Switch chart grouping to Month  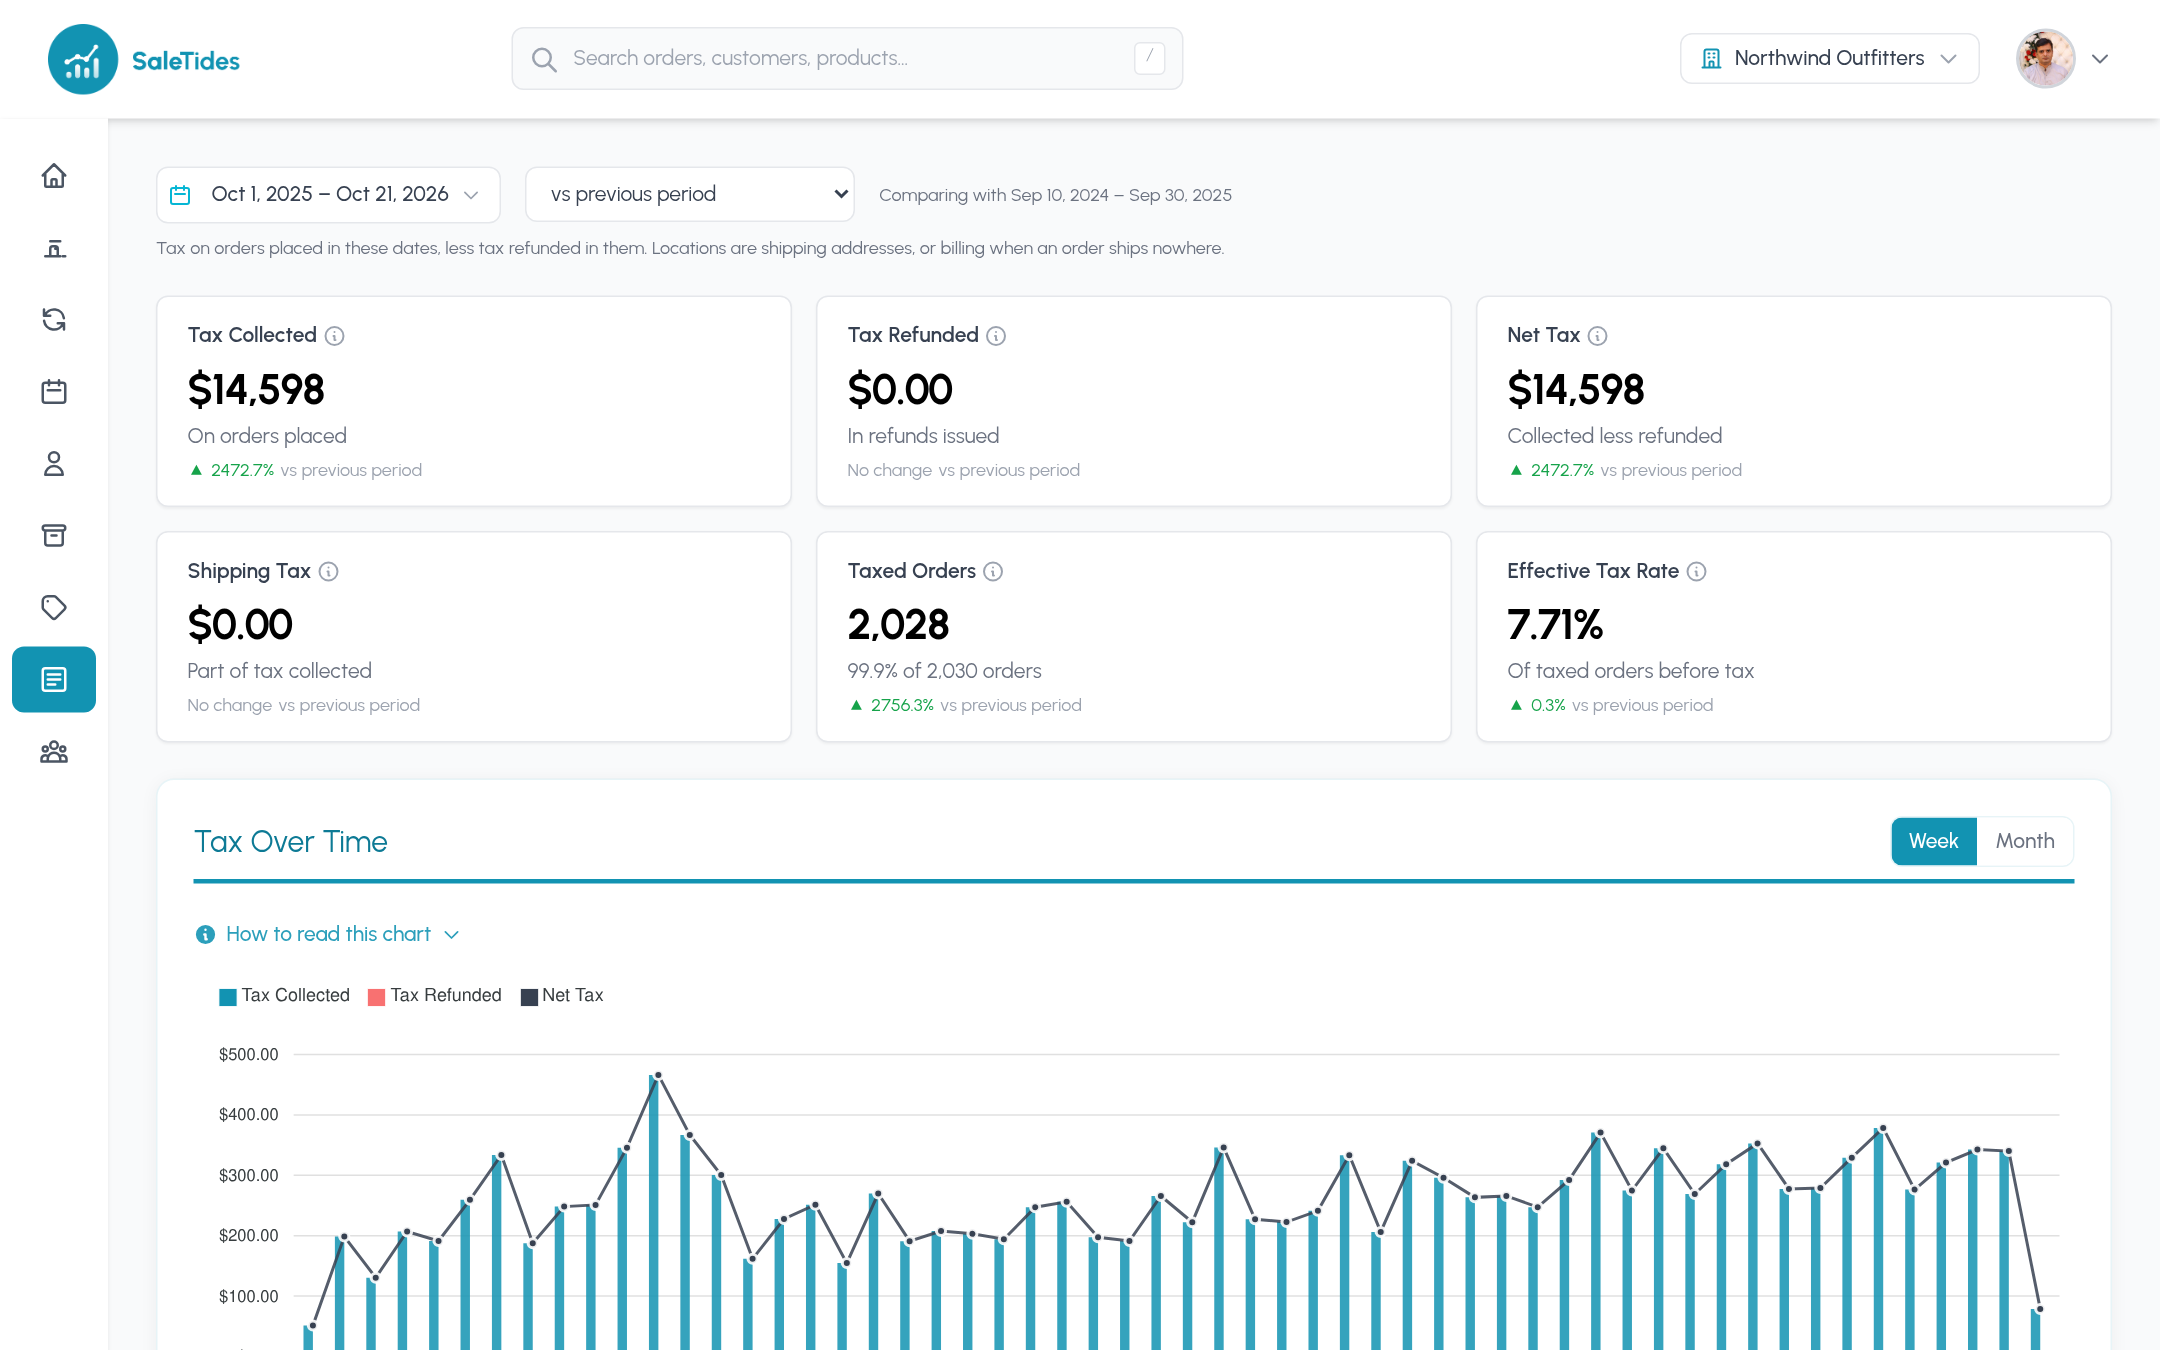tap(2025, 841)
